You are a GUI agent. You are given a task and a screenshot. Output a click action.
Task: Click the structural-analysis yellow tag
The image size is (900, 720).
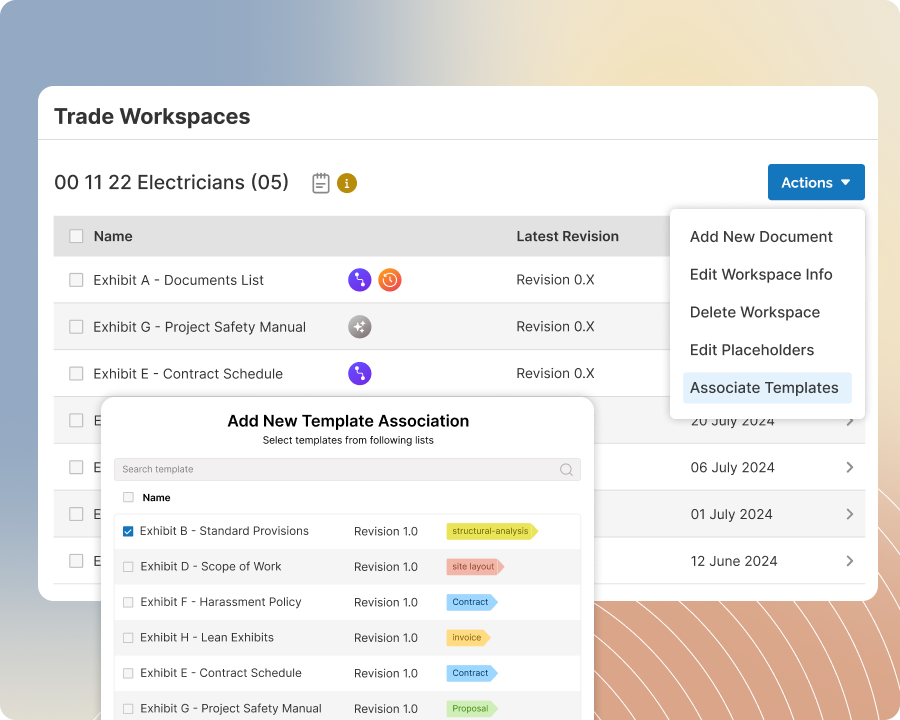492,531
